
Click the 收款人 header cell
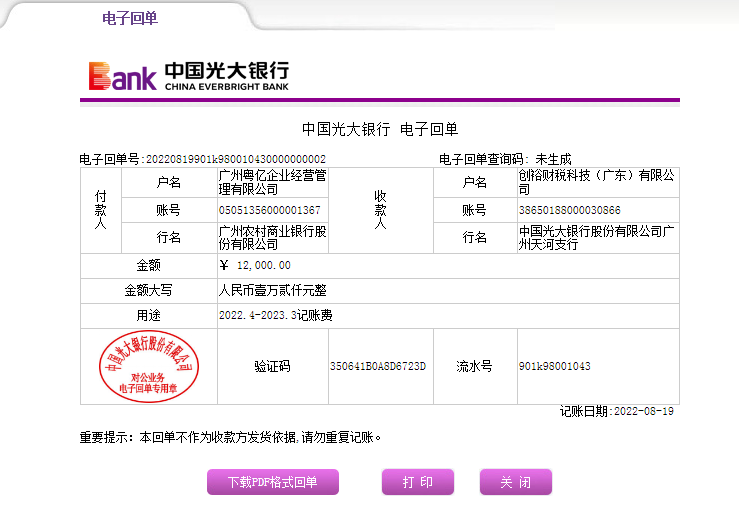(380, 210)
